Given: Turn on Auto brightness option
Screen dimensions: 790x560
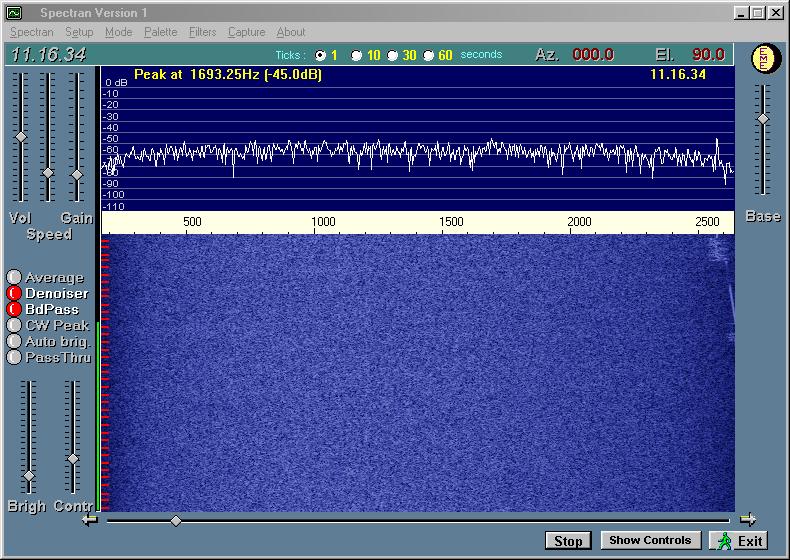Looking at the screenshot, I should (14, 341).
